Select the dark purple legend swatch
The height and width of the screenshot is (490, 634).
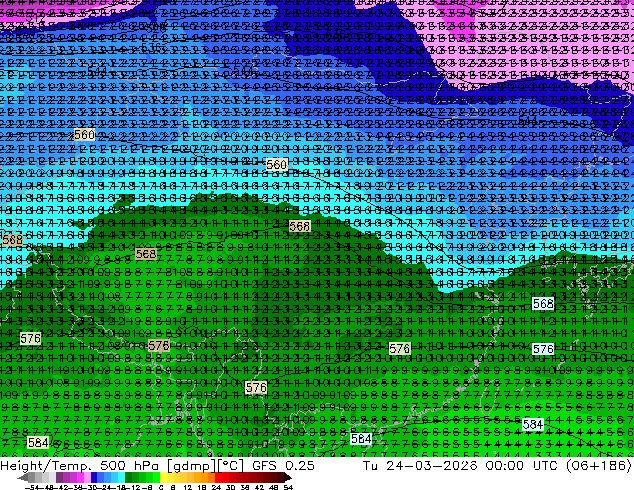tap(59, 477)
